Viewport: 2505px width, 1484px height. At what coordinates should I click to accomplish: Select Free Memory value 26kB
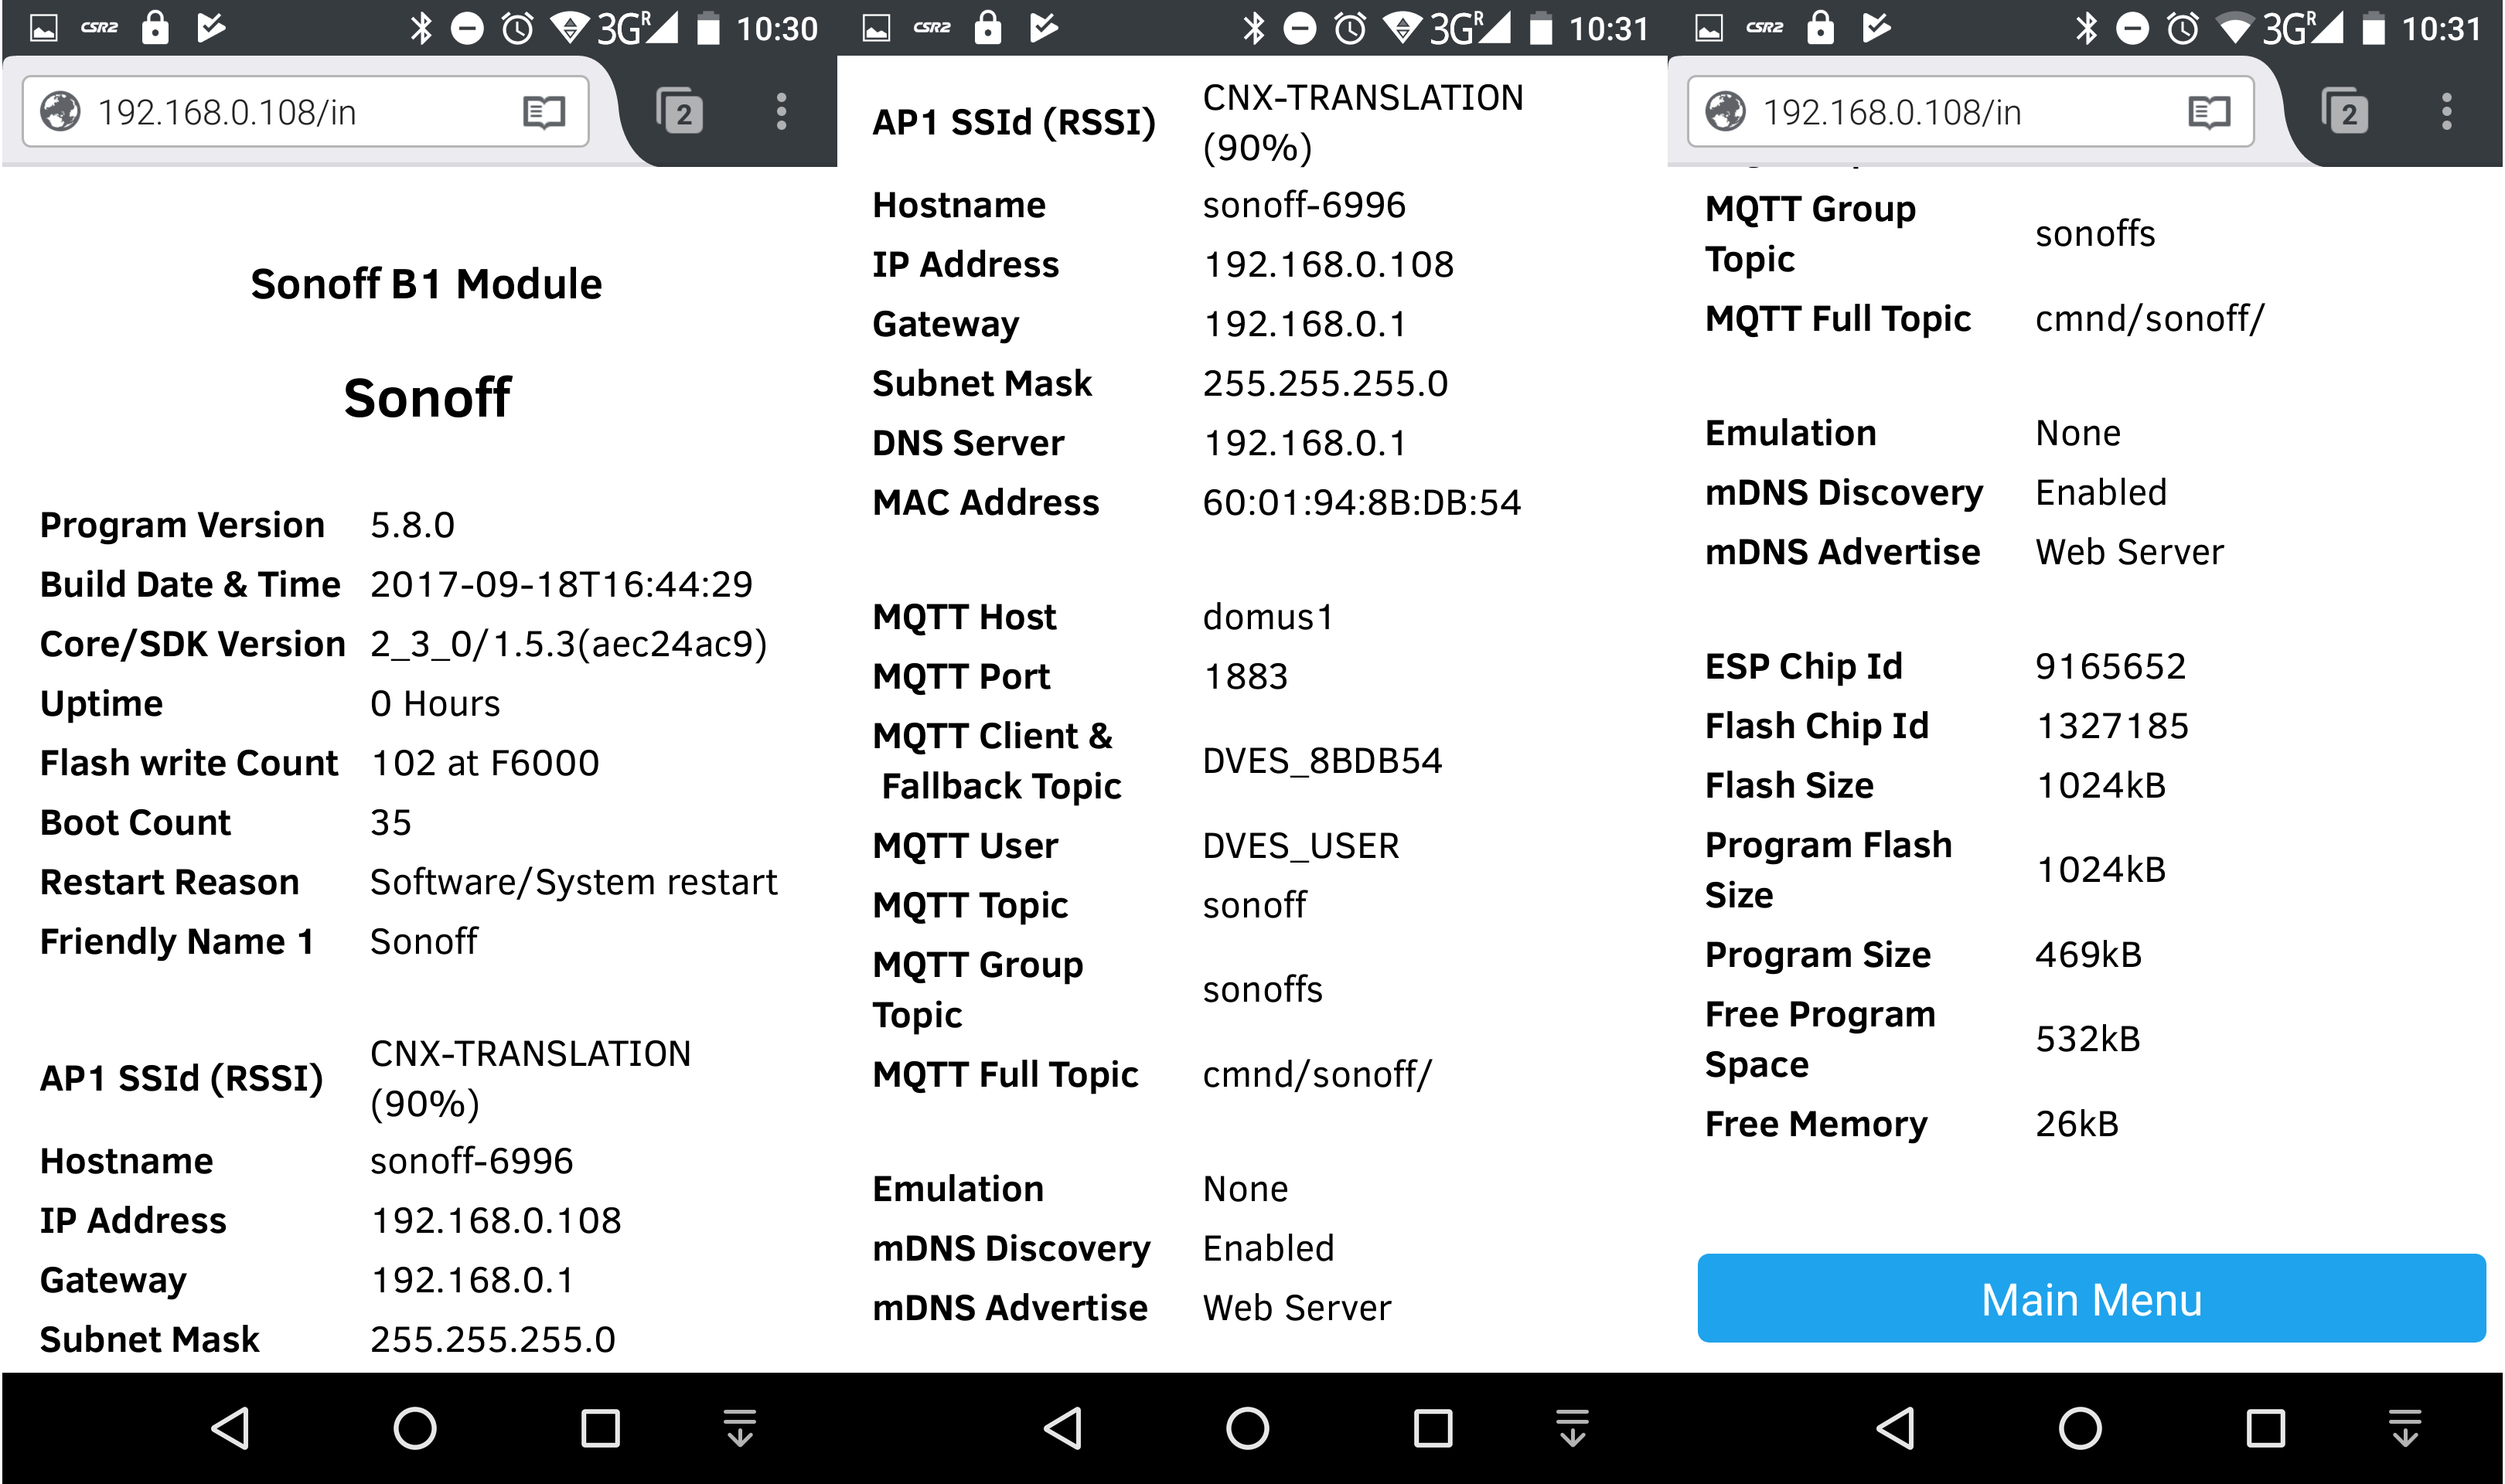coord(2076,1124)
